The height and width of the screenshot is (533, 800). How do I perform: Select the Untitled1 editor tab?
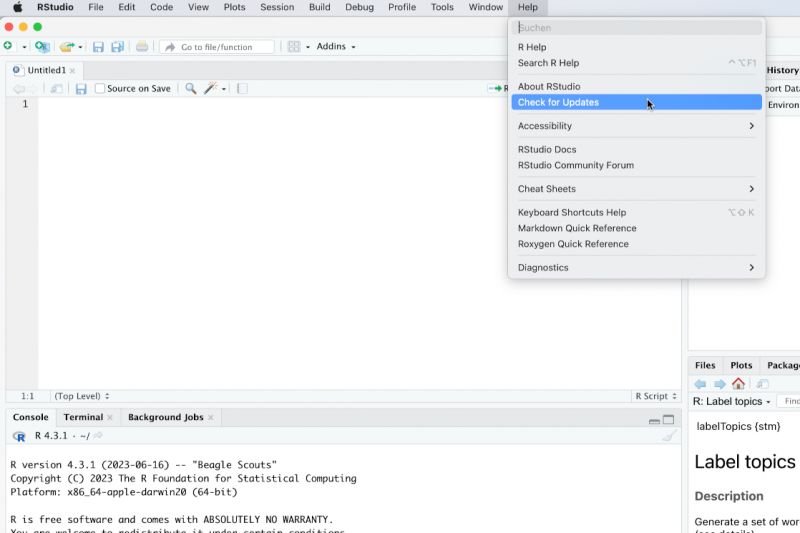pos(46,70)
